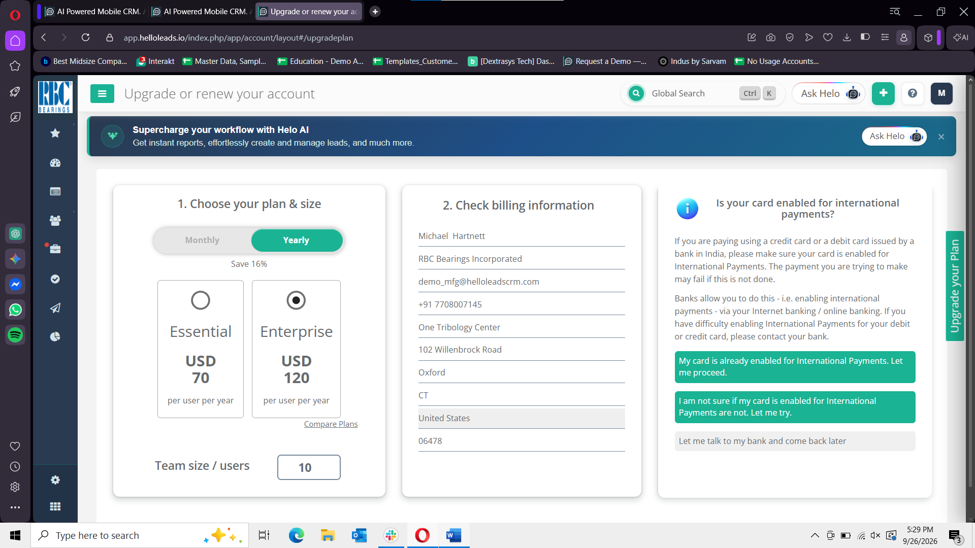Open Opera downloads icon
Viewport: 975px width, 548px height.
click(x=846, y=37)
